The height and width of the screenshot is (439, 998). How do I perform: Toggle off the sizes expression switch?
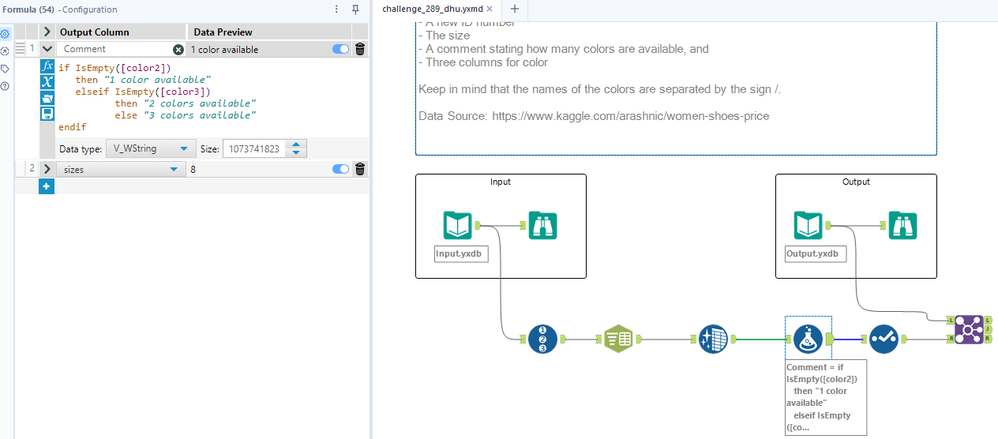(x=341, y=169)
